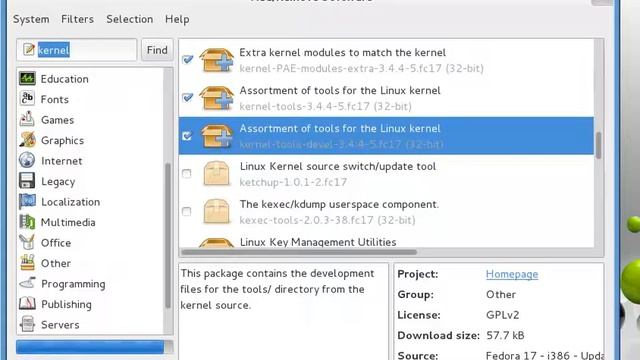
Task: Click package list horizontal scrollbar
Action: 299,252
